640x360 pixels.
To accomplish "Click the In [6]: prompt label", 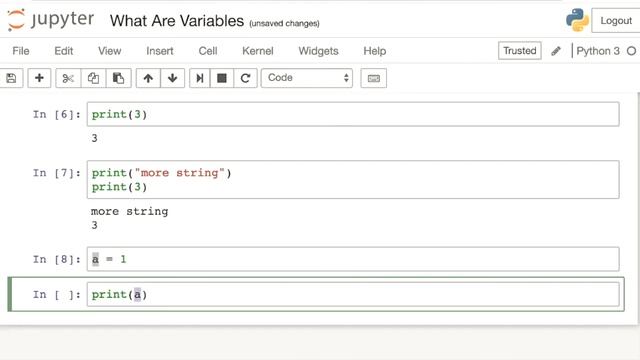I will tap(57, 114).
